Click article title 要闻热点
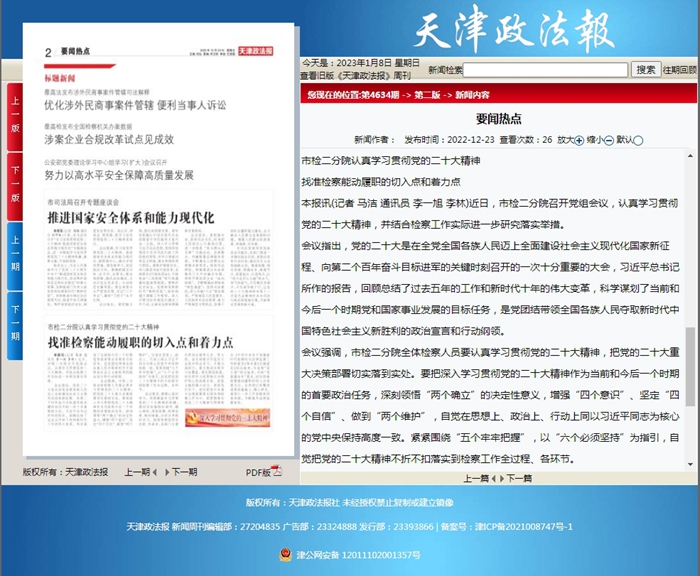This screenshot has width=700, height=576. [499, 119]
